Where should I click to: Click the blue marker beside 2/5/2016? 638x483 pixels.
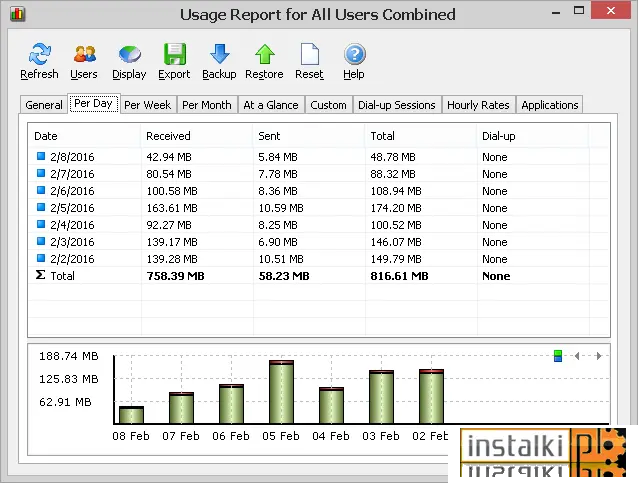click(x=41, y=207)
